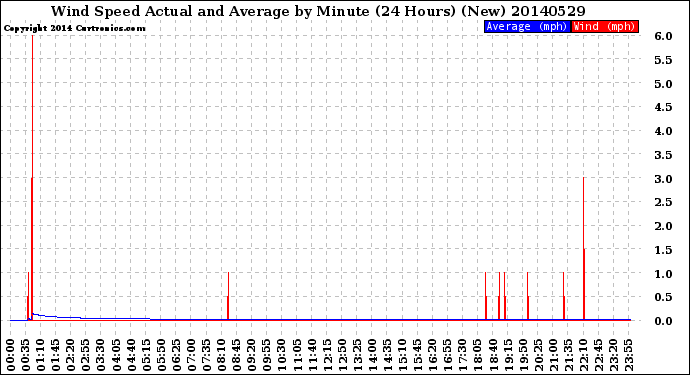Click the 2.0 y-axis label
Viewport: 690px width, 375px height.
[x=663, y=226]
